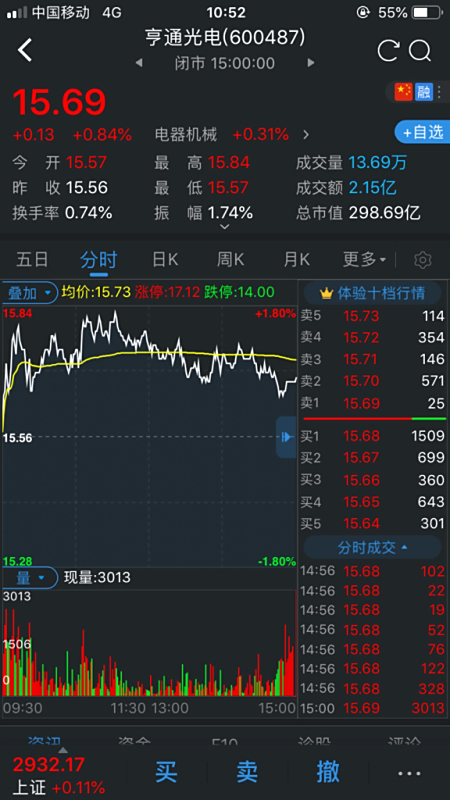Tap the 总市值 298.69亿 value
The image size is (450, 800).
tap(385, 213)
